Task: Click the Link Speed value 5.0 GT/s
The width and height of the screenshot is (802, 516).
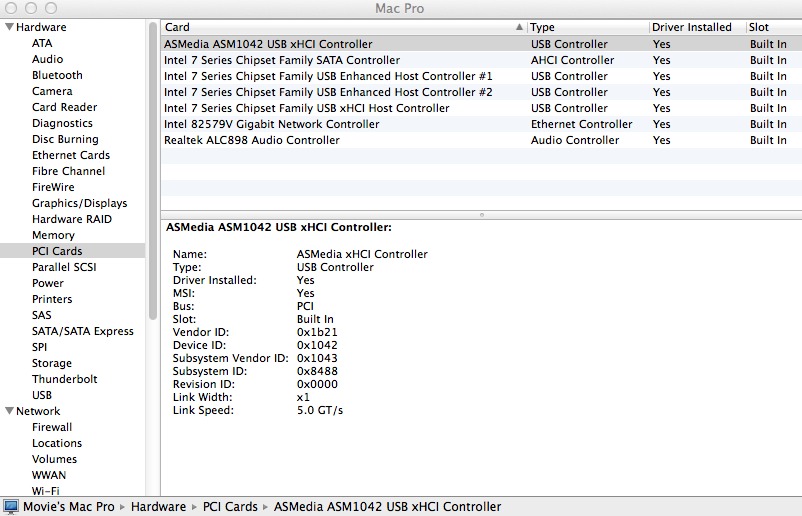Action: tap(320, 410)
